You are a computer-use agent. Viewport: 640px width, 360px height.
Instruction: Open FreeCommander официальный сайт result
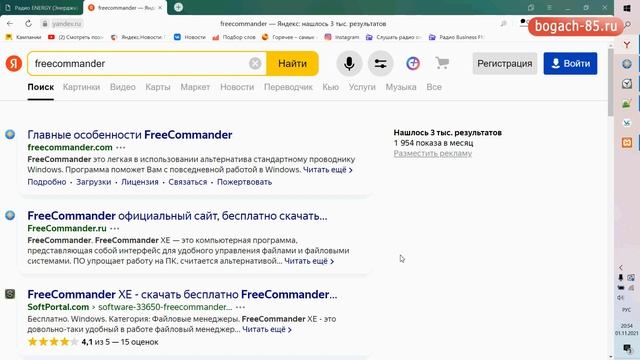coord(177,216)
